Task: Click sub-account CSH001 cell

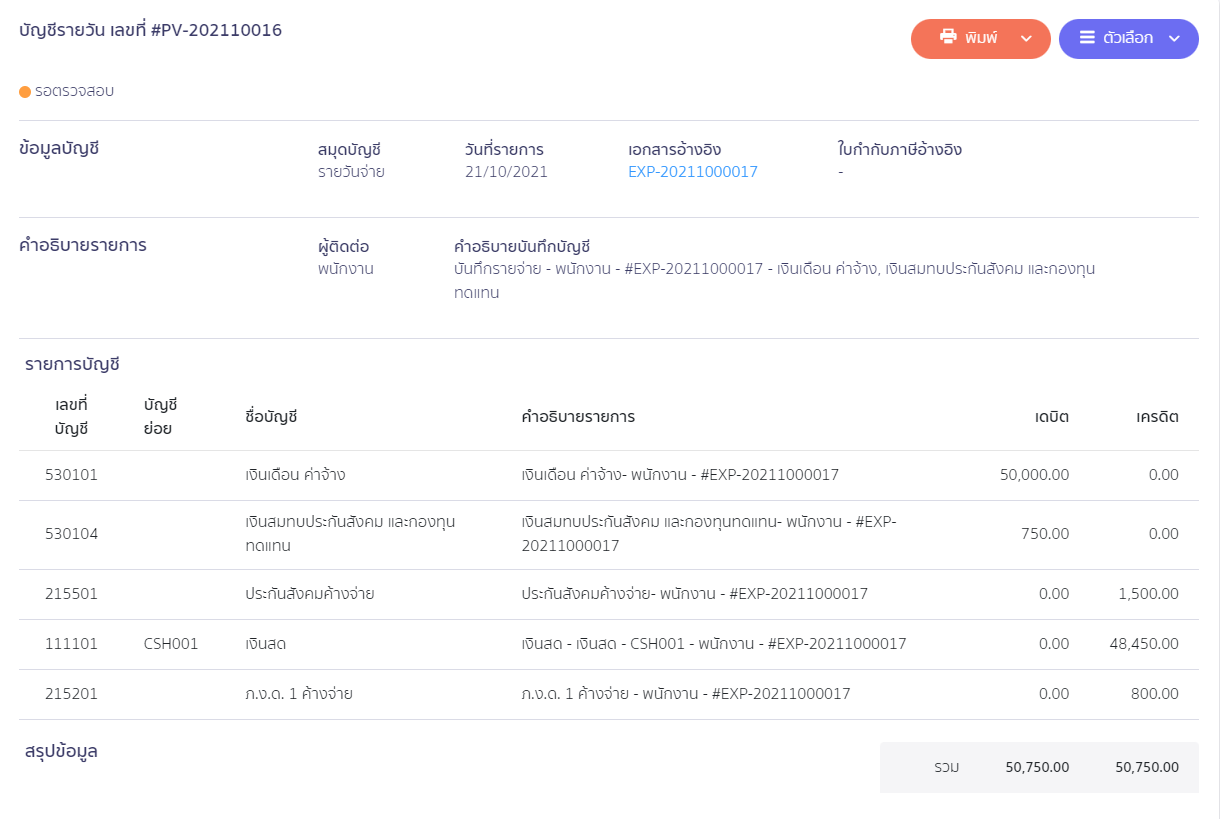Action: (171, 644)
